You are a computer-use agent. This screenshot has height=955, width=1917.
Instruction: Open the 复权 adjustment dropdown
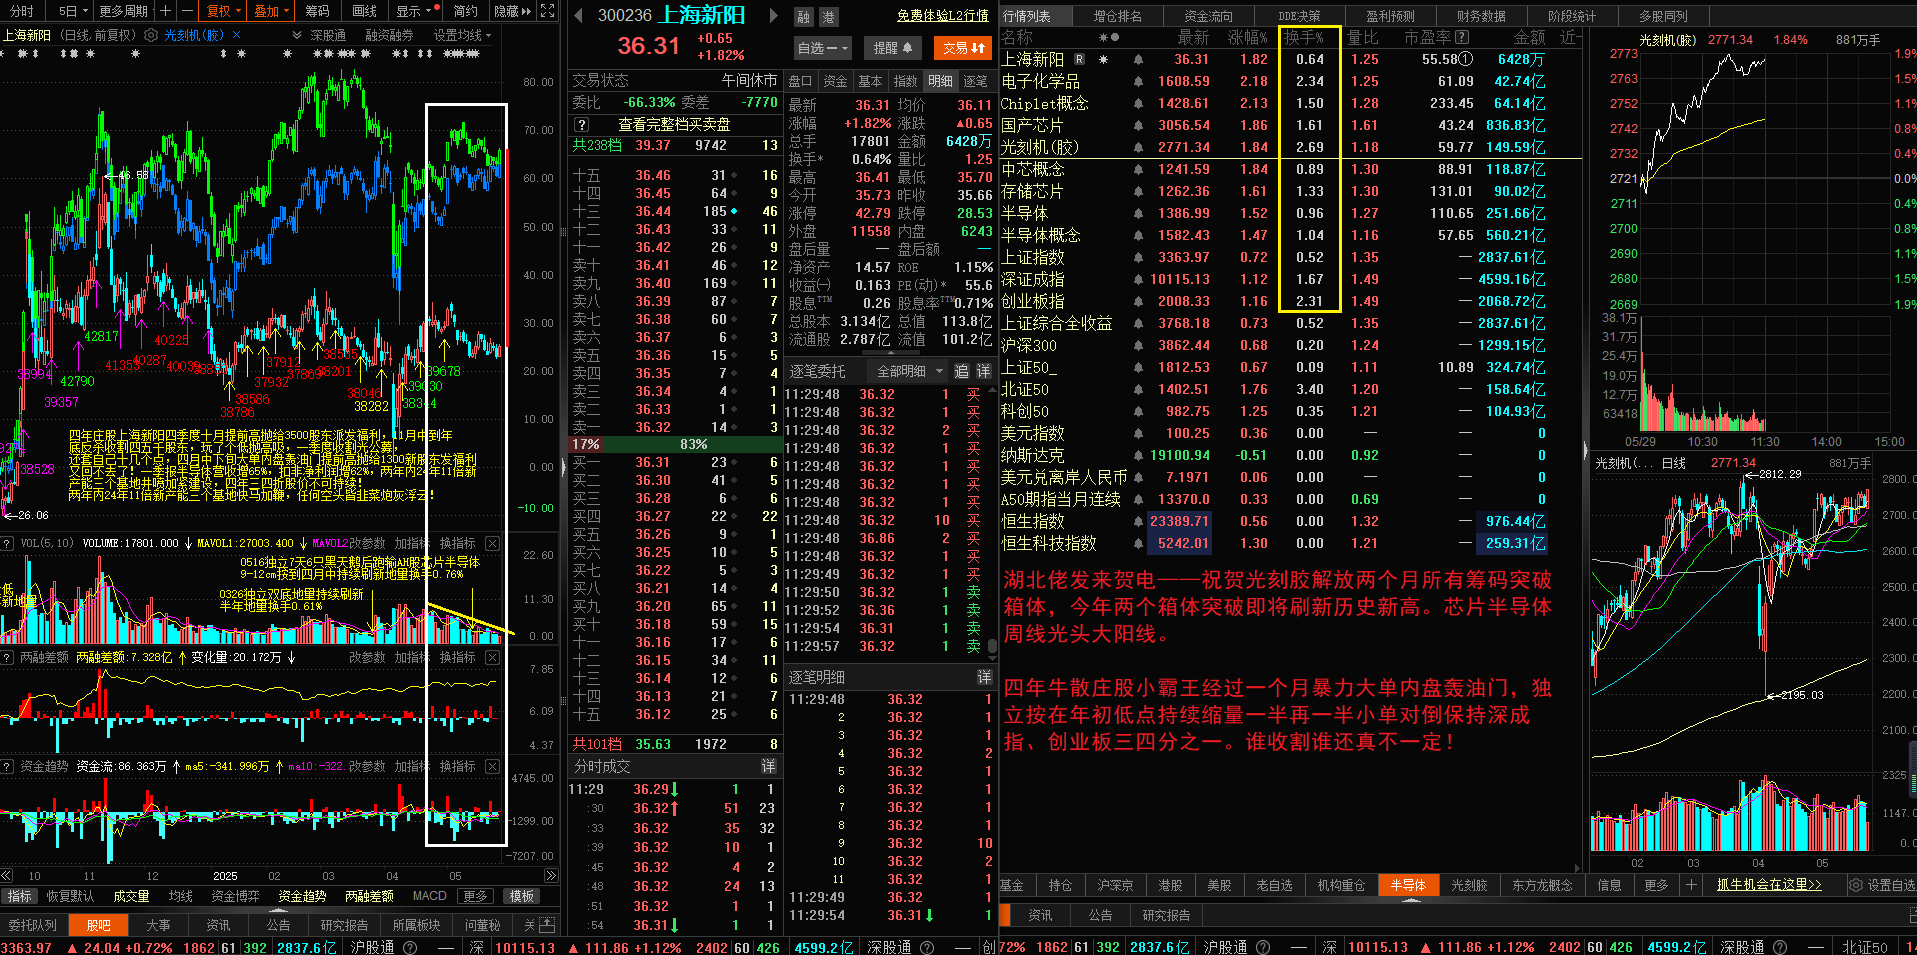[223, 11]
